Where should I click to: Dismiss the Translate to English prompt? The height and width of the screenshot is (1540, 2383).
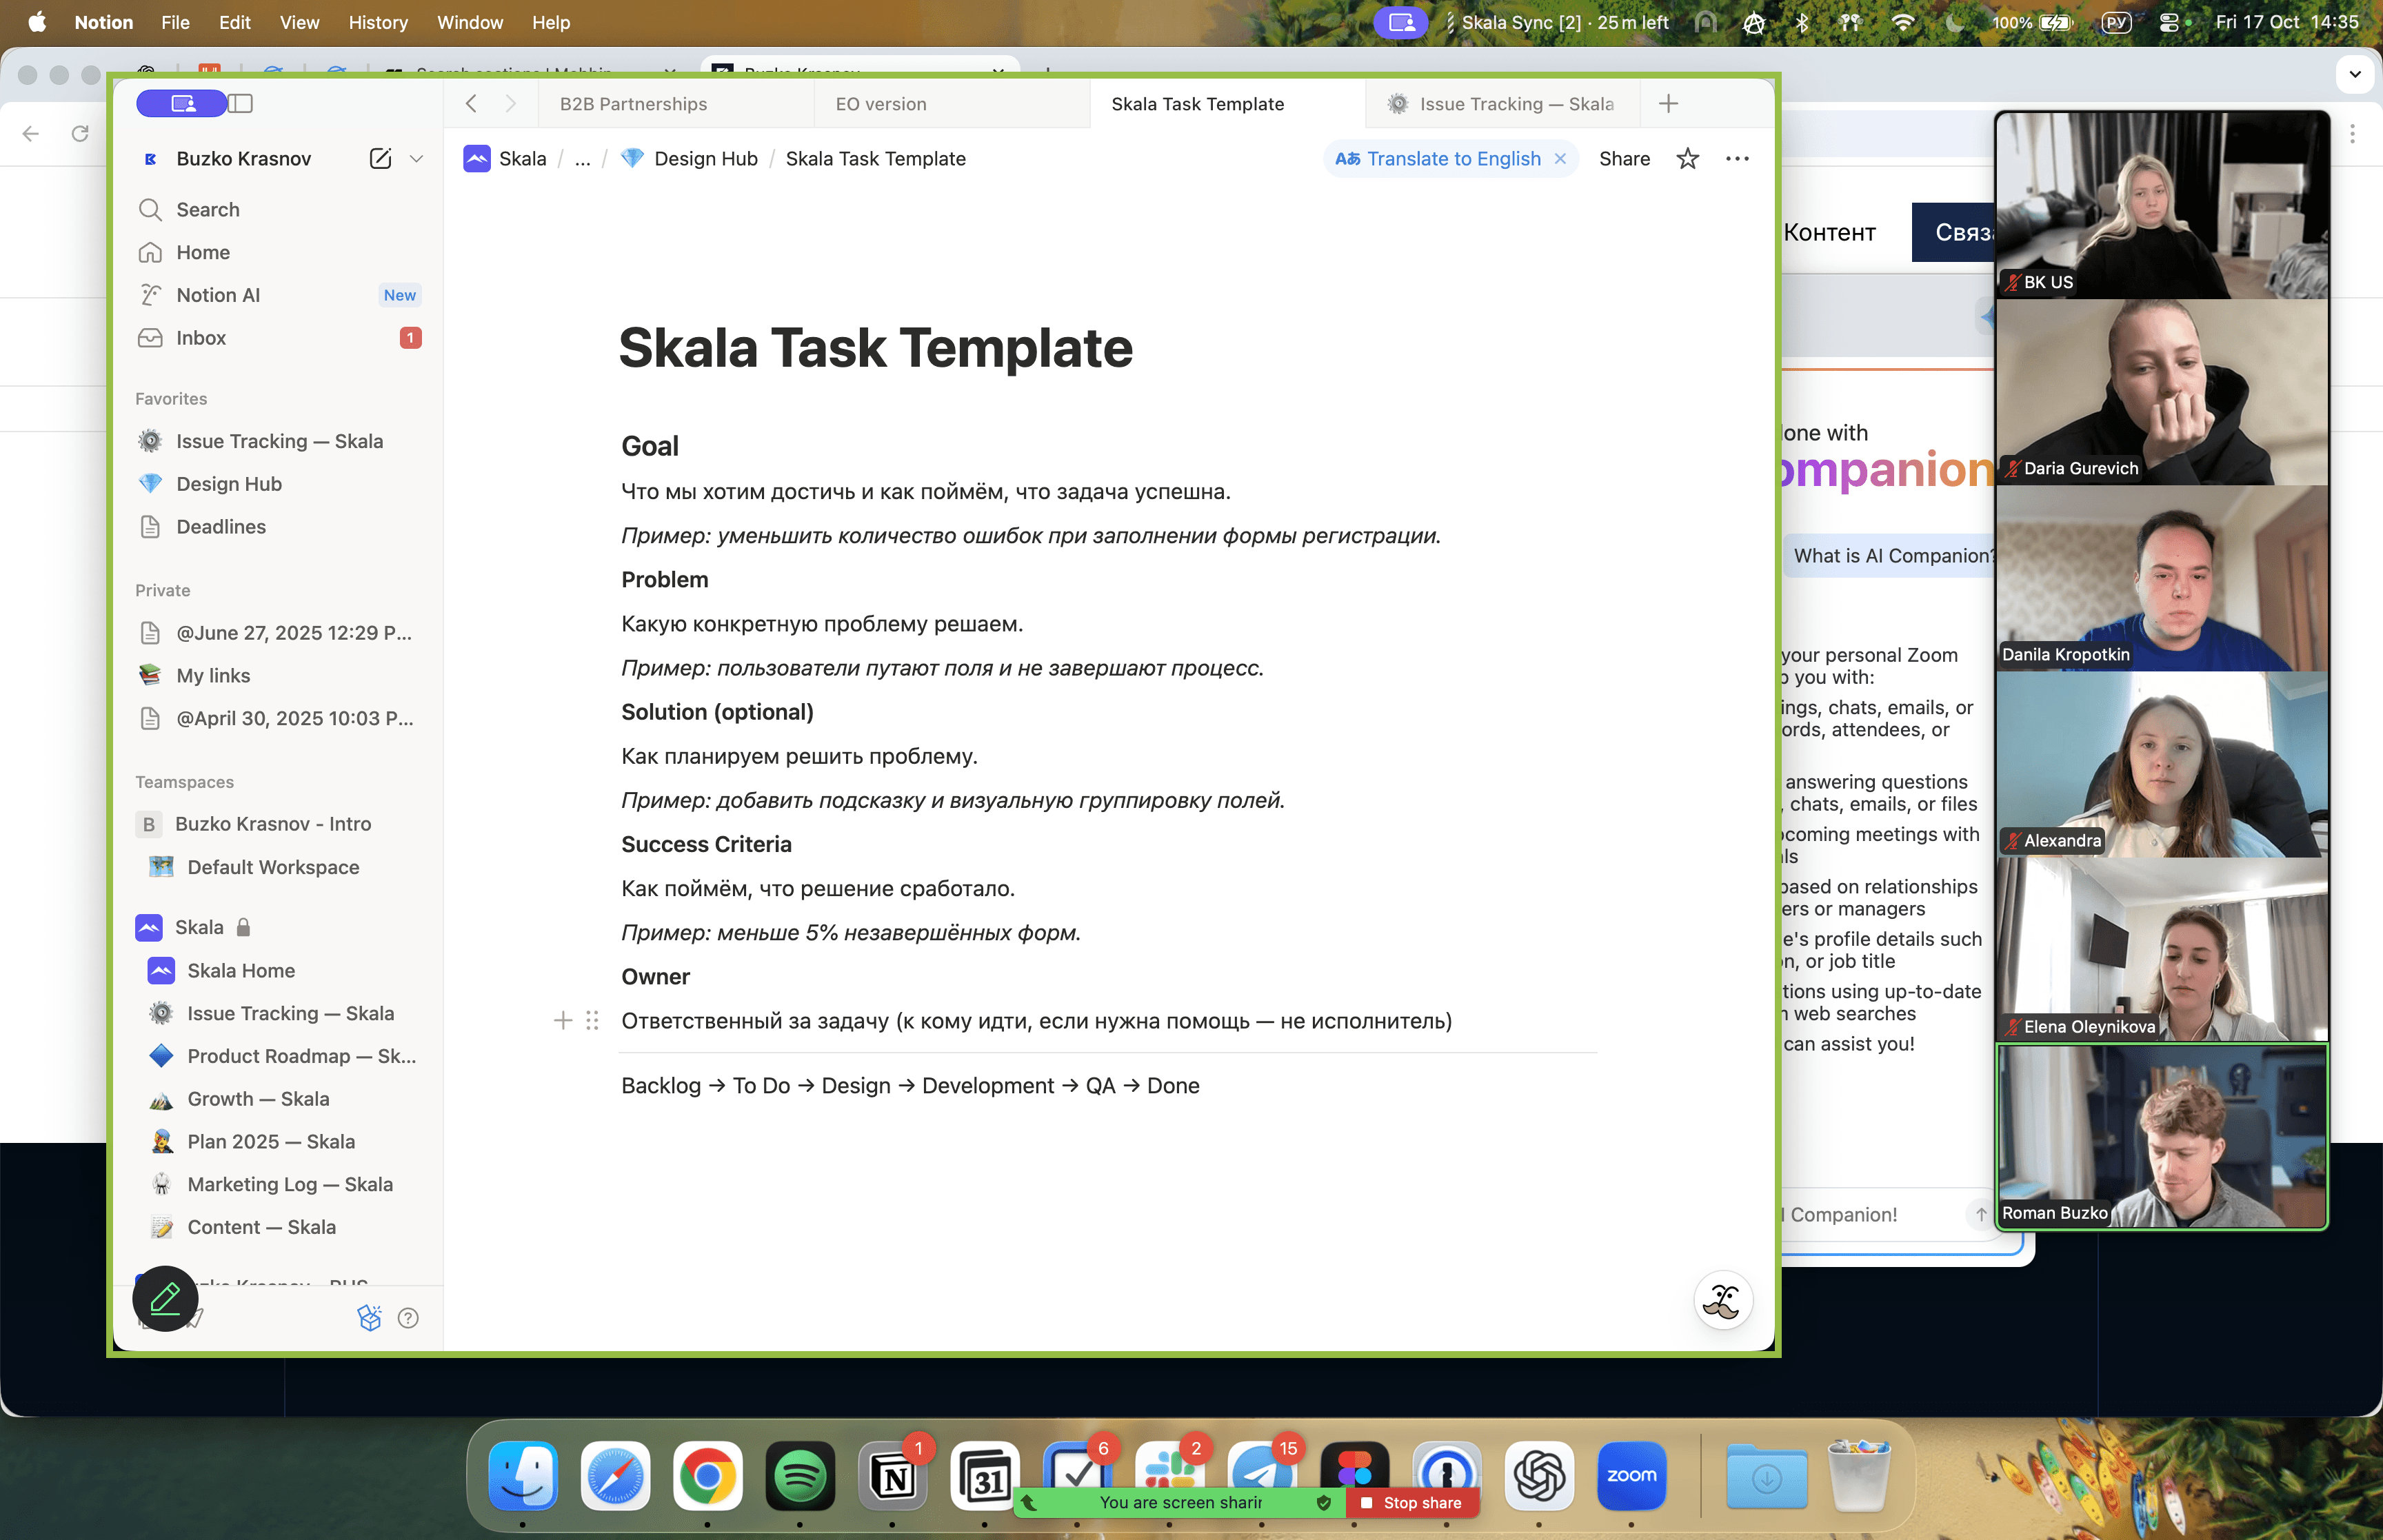[1560, 158]
